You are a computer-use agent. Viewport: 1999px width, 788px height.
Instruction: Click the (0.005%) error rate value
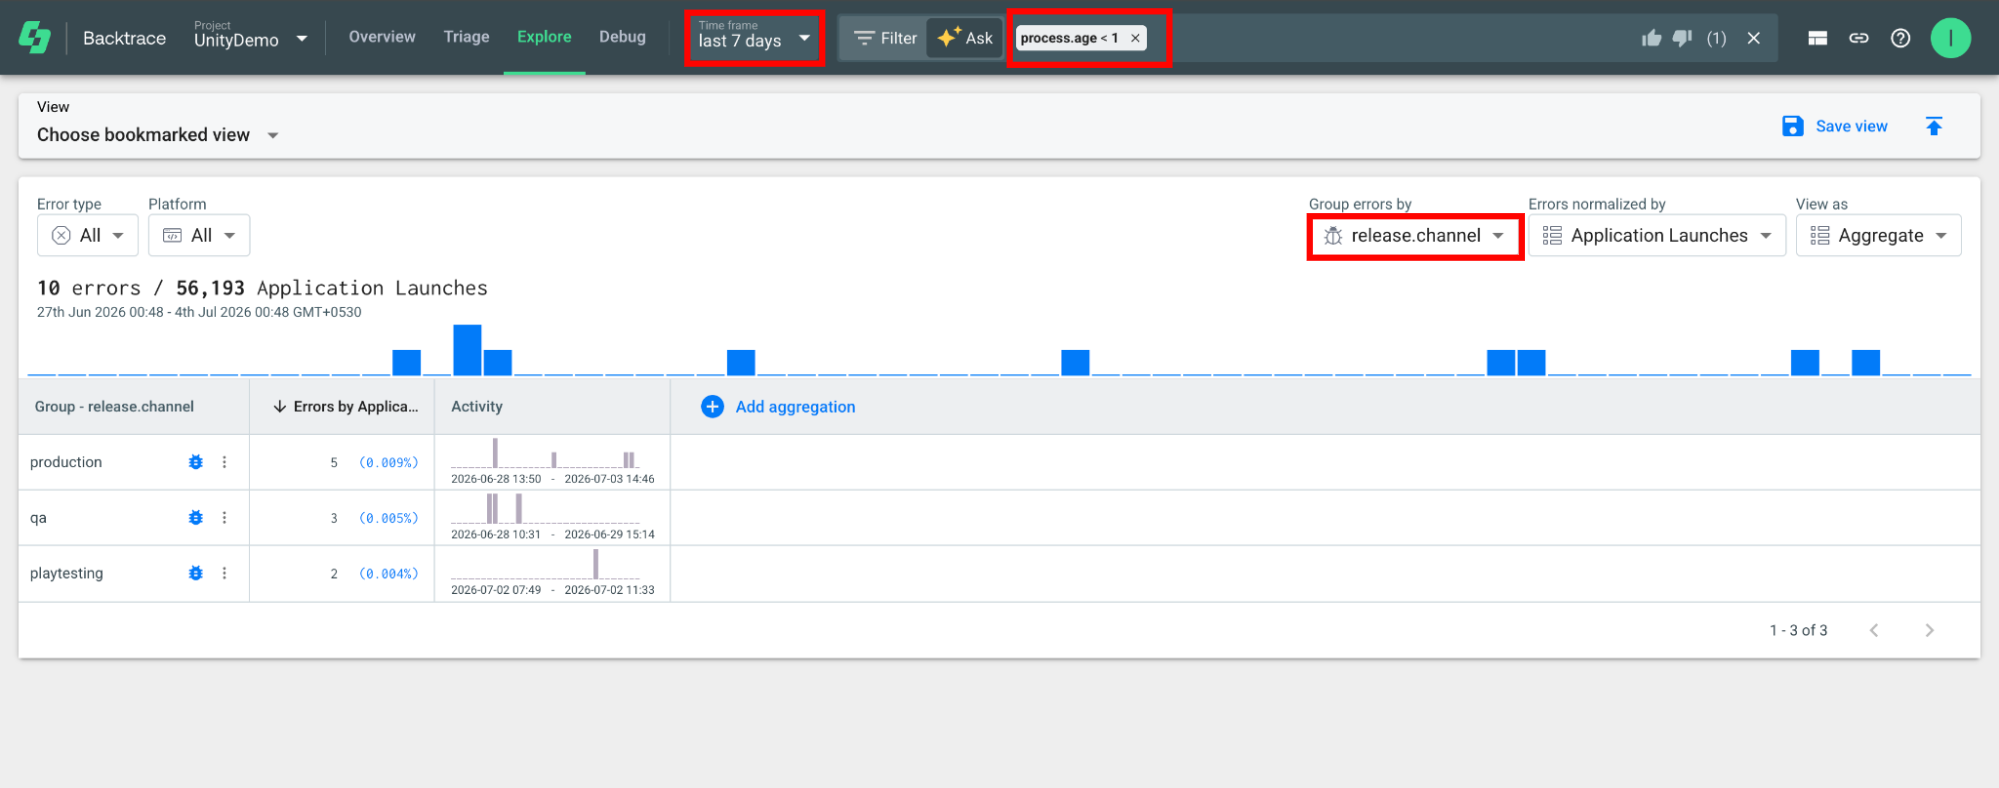(388, 518)
